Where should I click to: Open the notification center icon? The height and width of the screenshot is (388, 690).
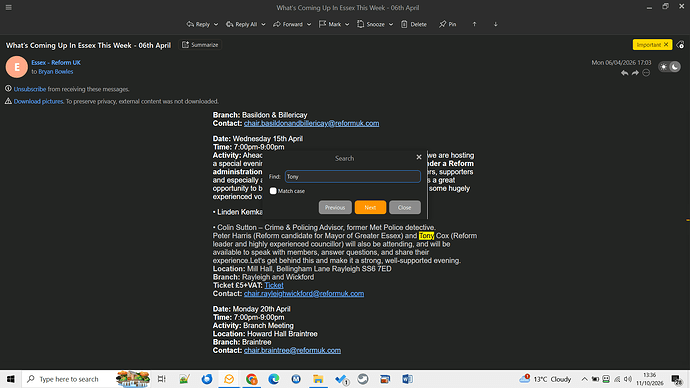coord(677,379)
